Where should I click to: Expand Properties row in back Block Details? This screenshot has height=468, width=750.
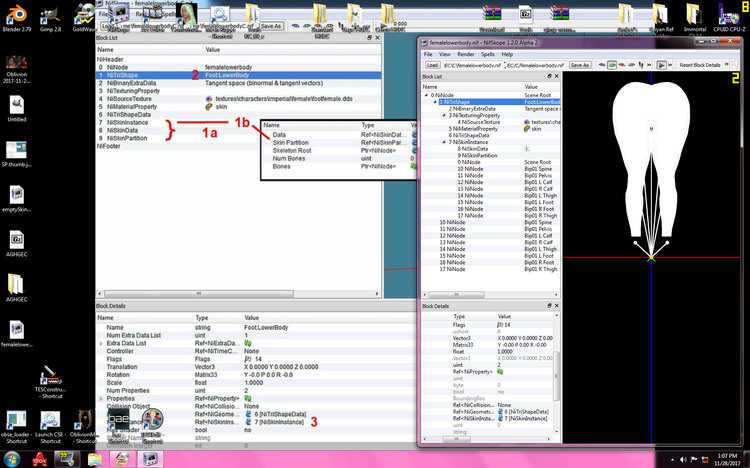click(x=100, y=398)
